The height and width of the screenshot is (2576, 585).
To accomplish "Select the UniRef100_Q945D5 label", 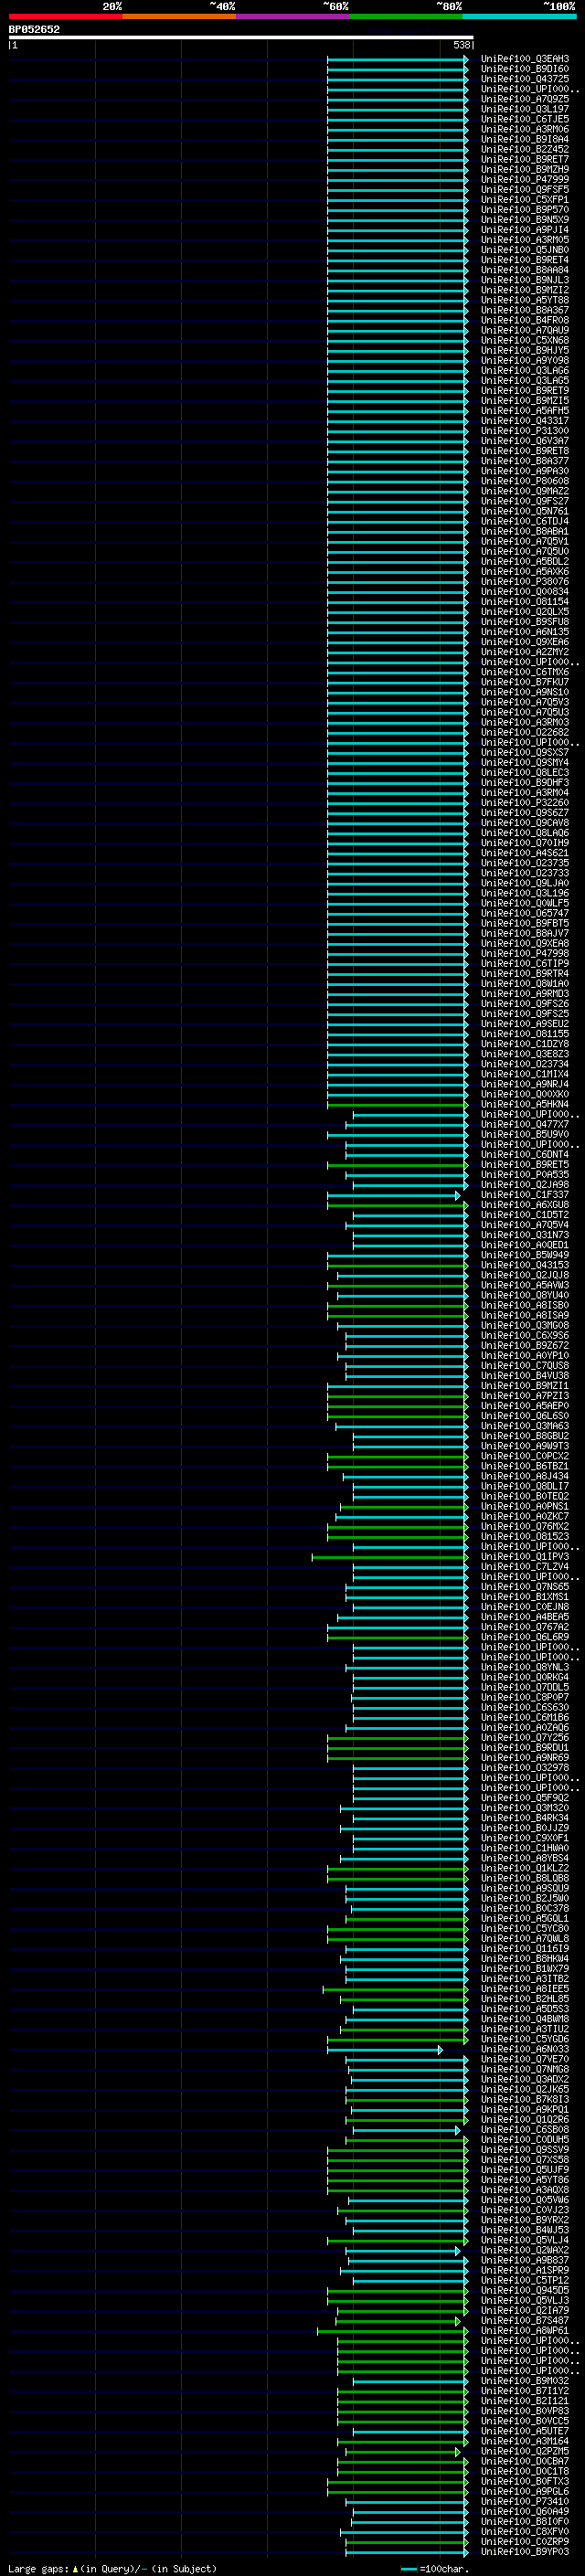I will (525, 2290).
